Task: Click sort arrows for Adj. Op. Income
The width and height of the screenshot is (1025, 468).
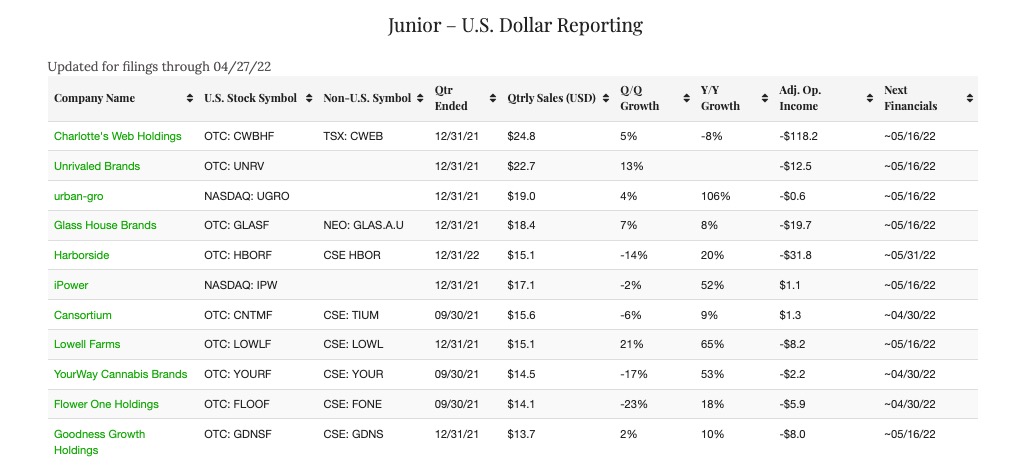Action: pyautogui.click(x=868, y=98)
